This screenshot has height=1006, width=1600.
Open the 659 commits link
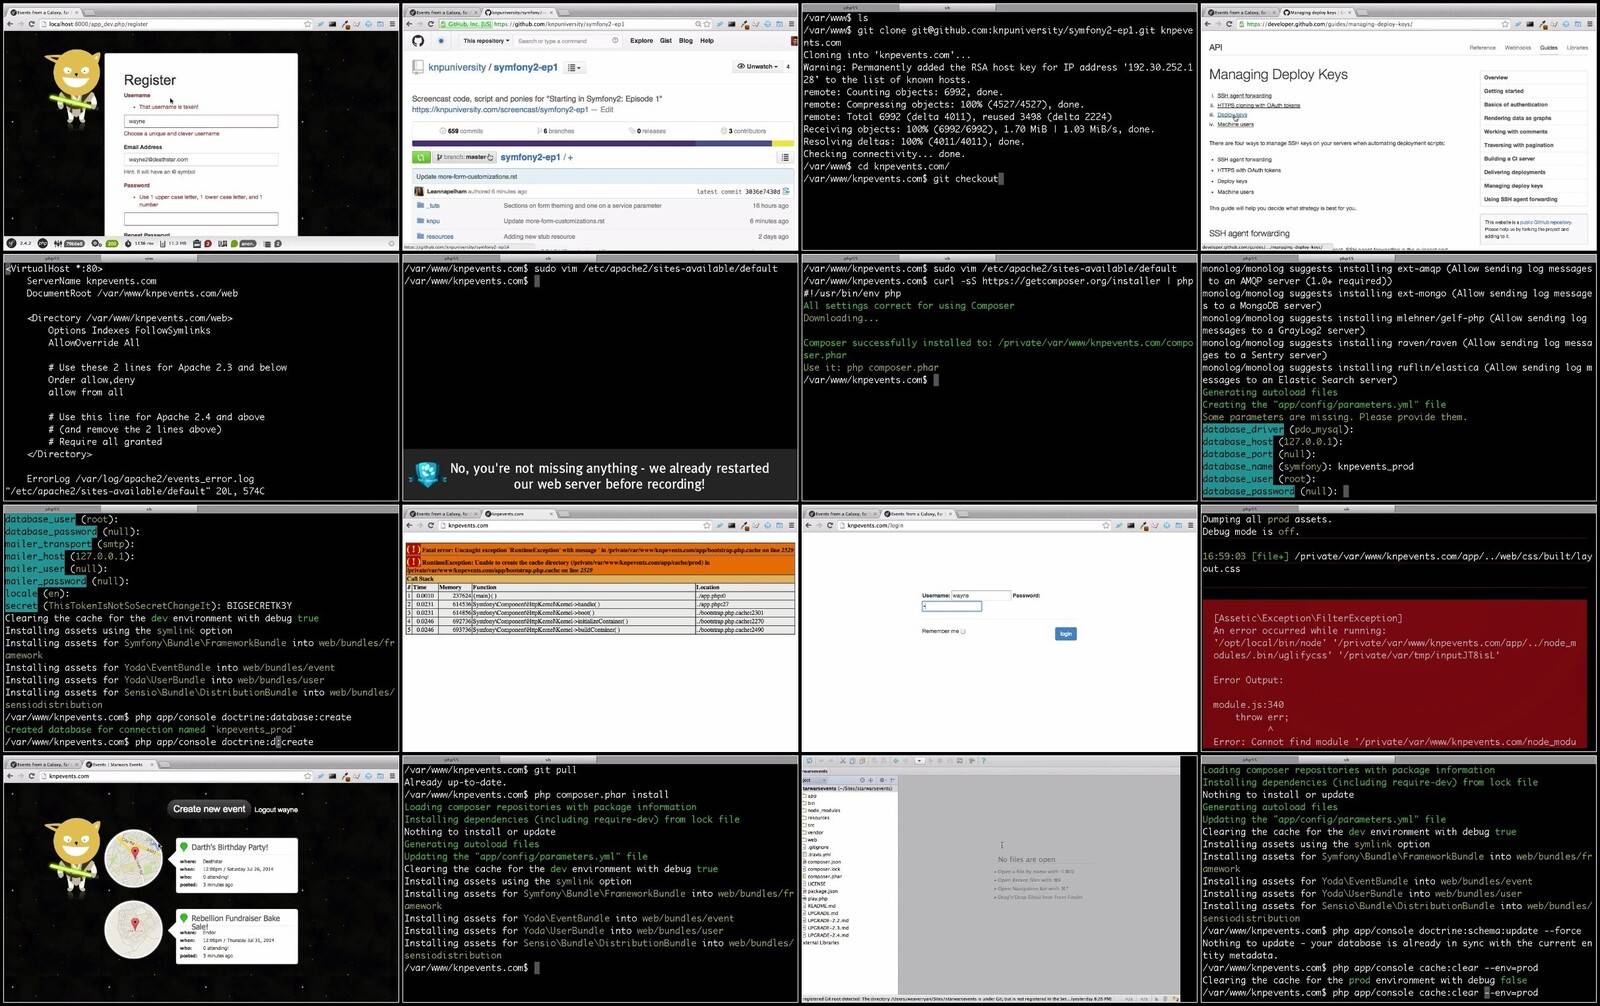tap(462, 131)
